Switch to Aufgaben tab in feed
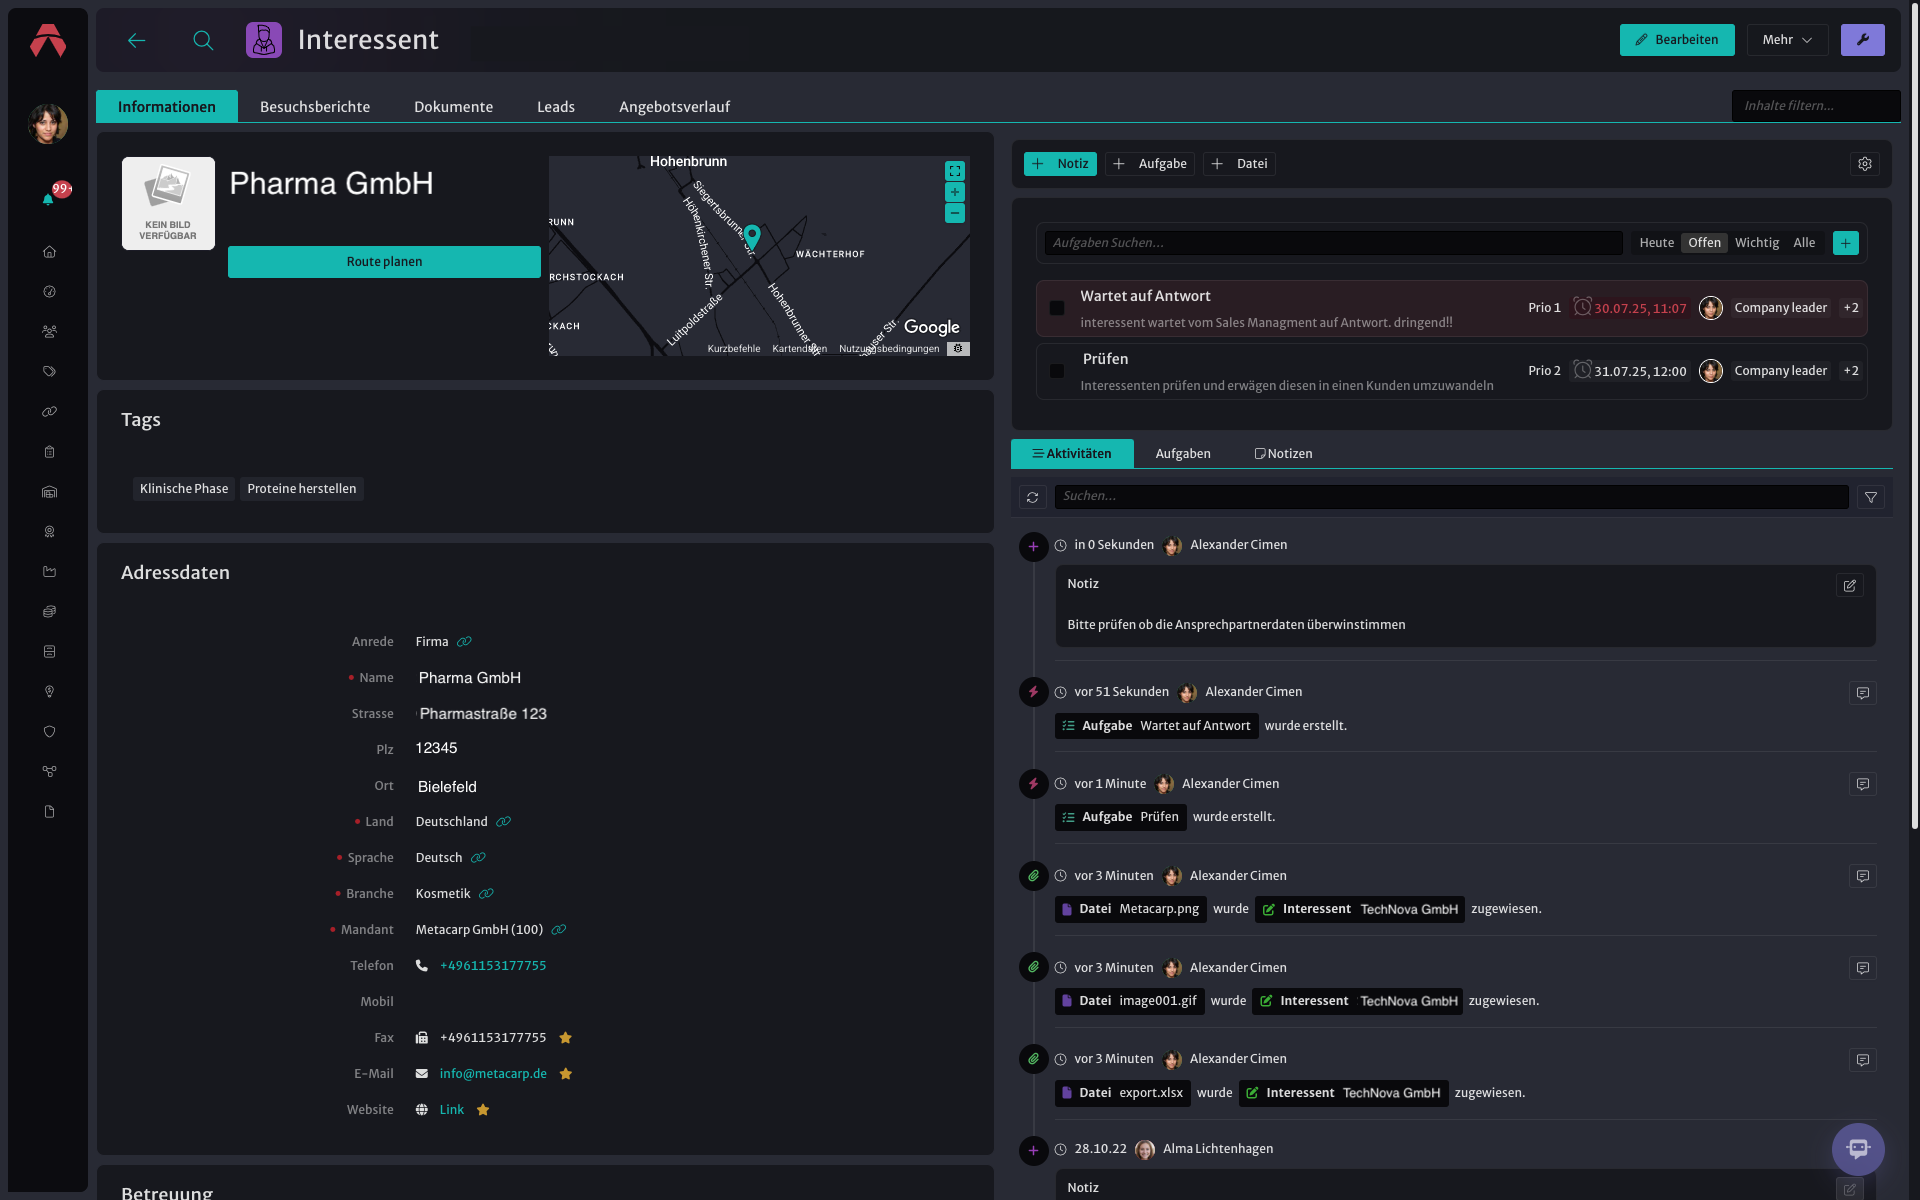 coord(1183,454)
